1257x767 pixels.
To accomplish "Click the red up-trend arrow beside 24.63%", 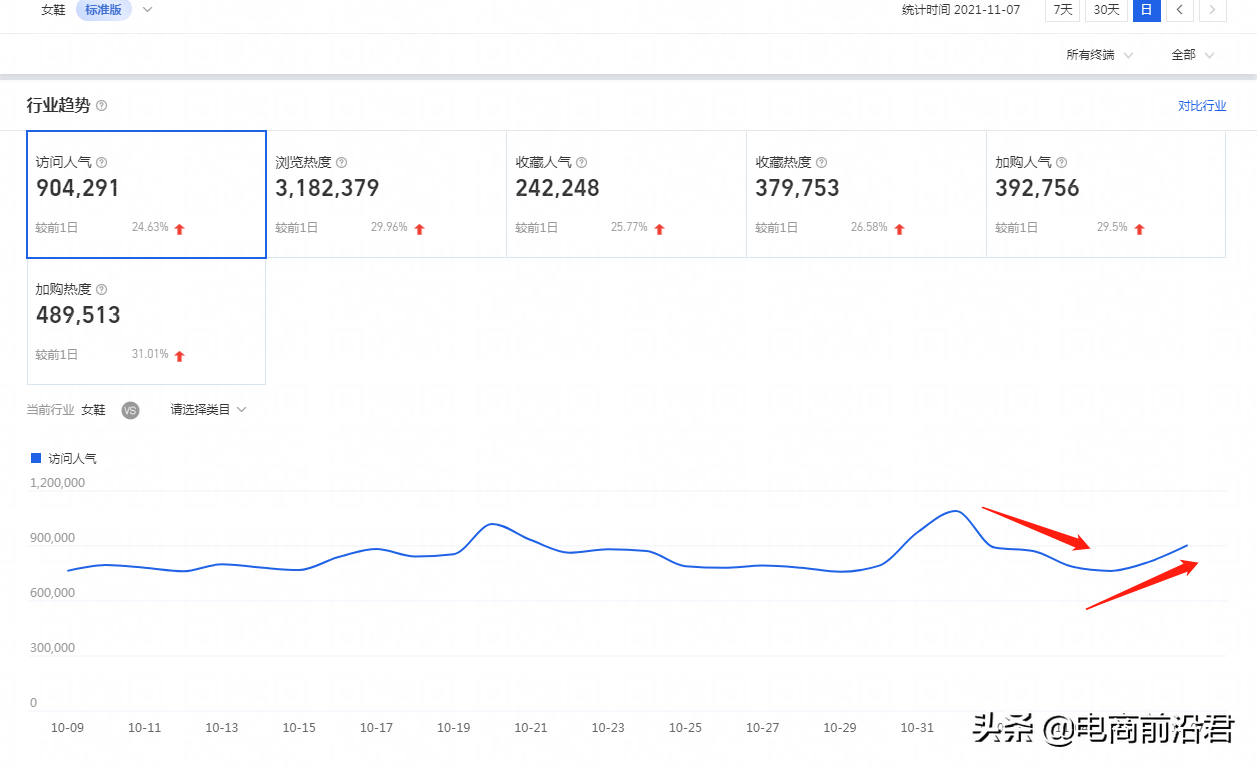I will pos(178,227).
